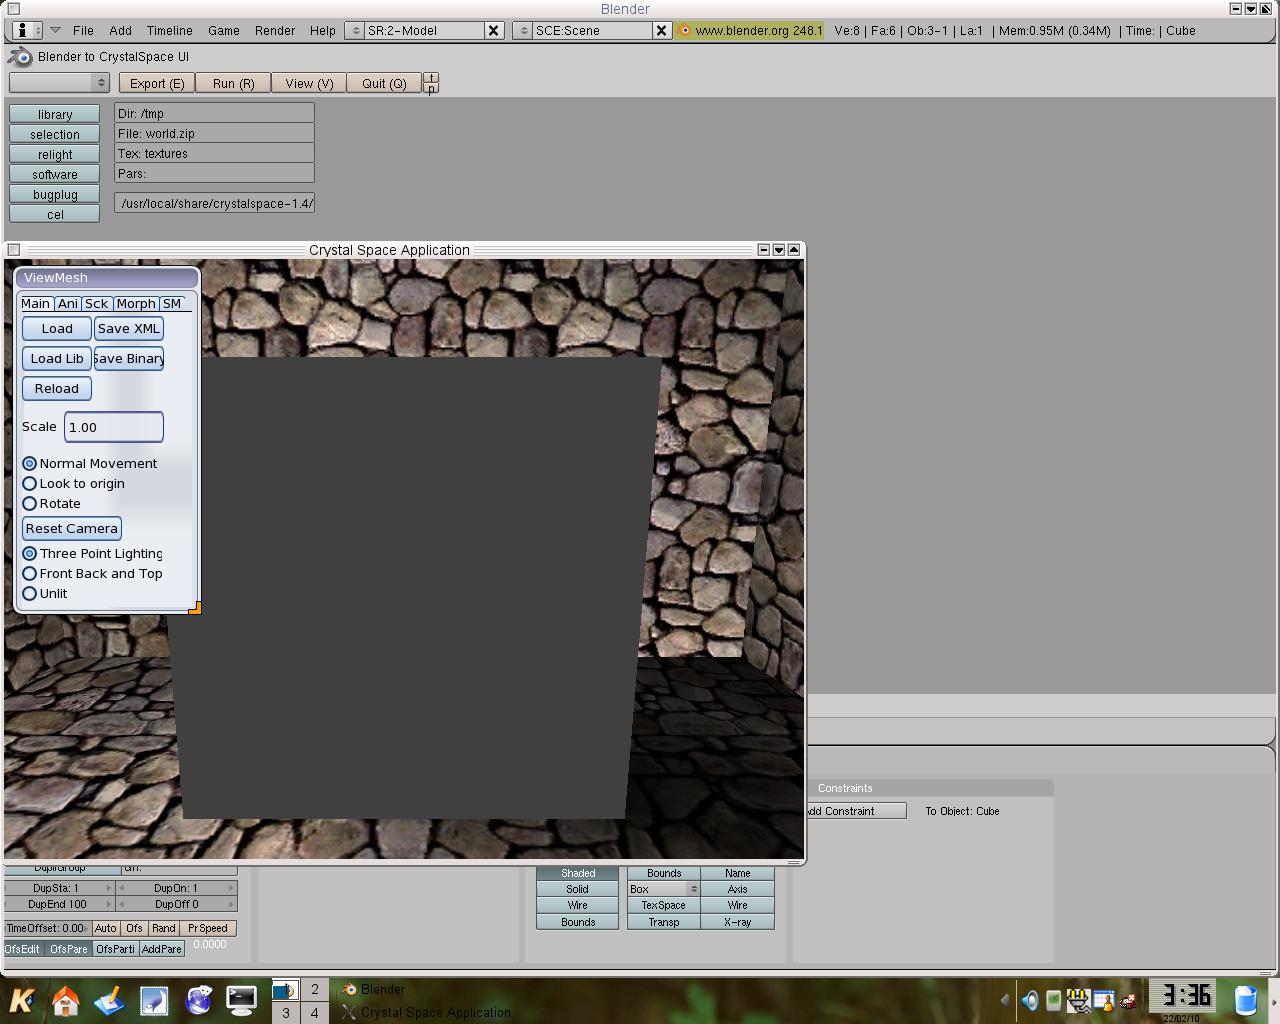Screen dimensions: 1280x1024
Task: Edit the Tex: textures field
Action: 214,153
